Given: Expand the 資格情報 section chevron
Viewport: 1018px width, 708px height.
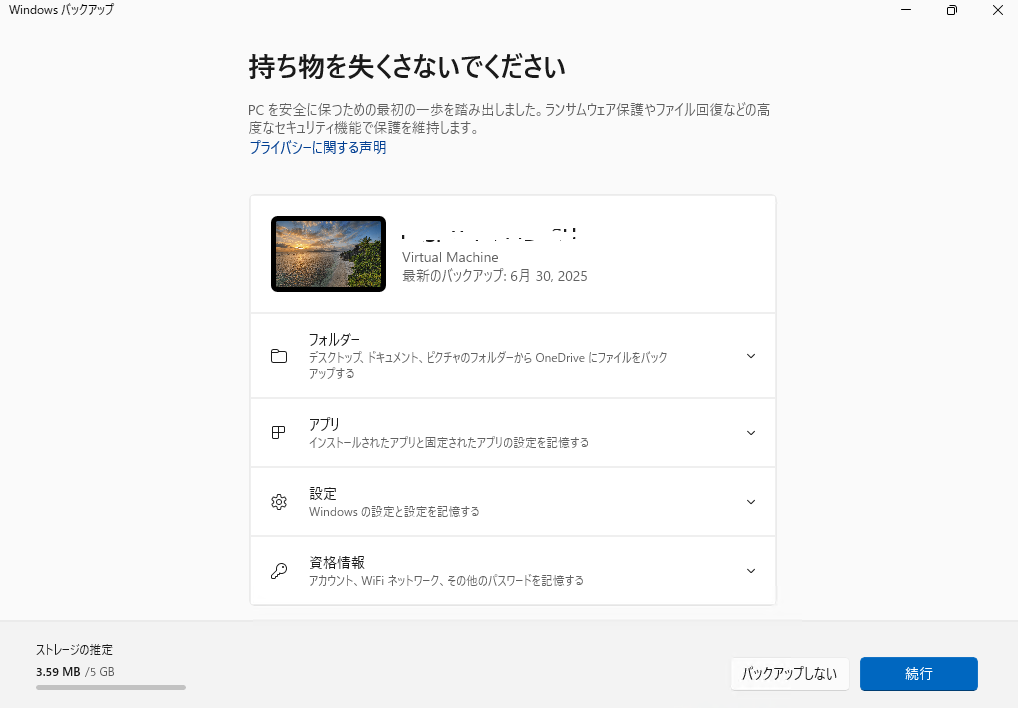Looking at the screenshot, I should tap(751, 571).
